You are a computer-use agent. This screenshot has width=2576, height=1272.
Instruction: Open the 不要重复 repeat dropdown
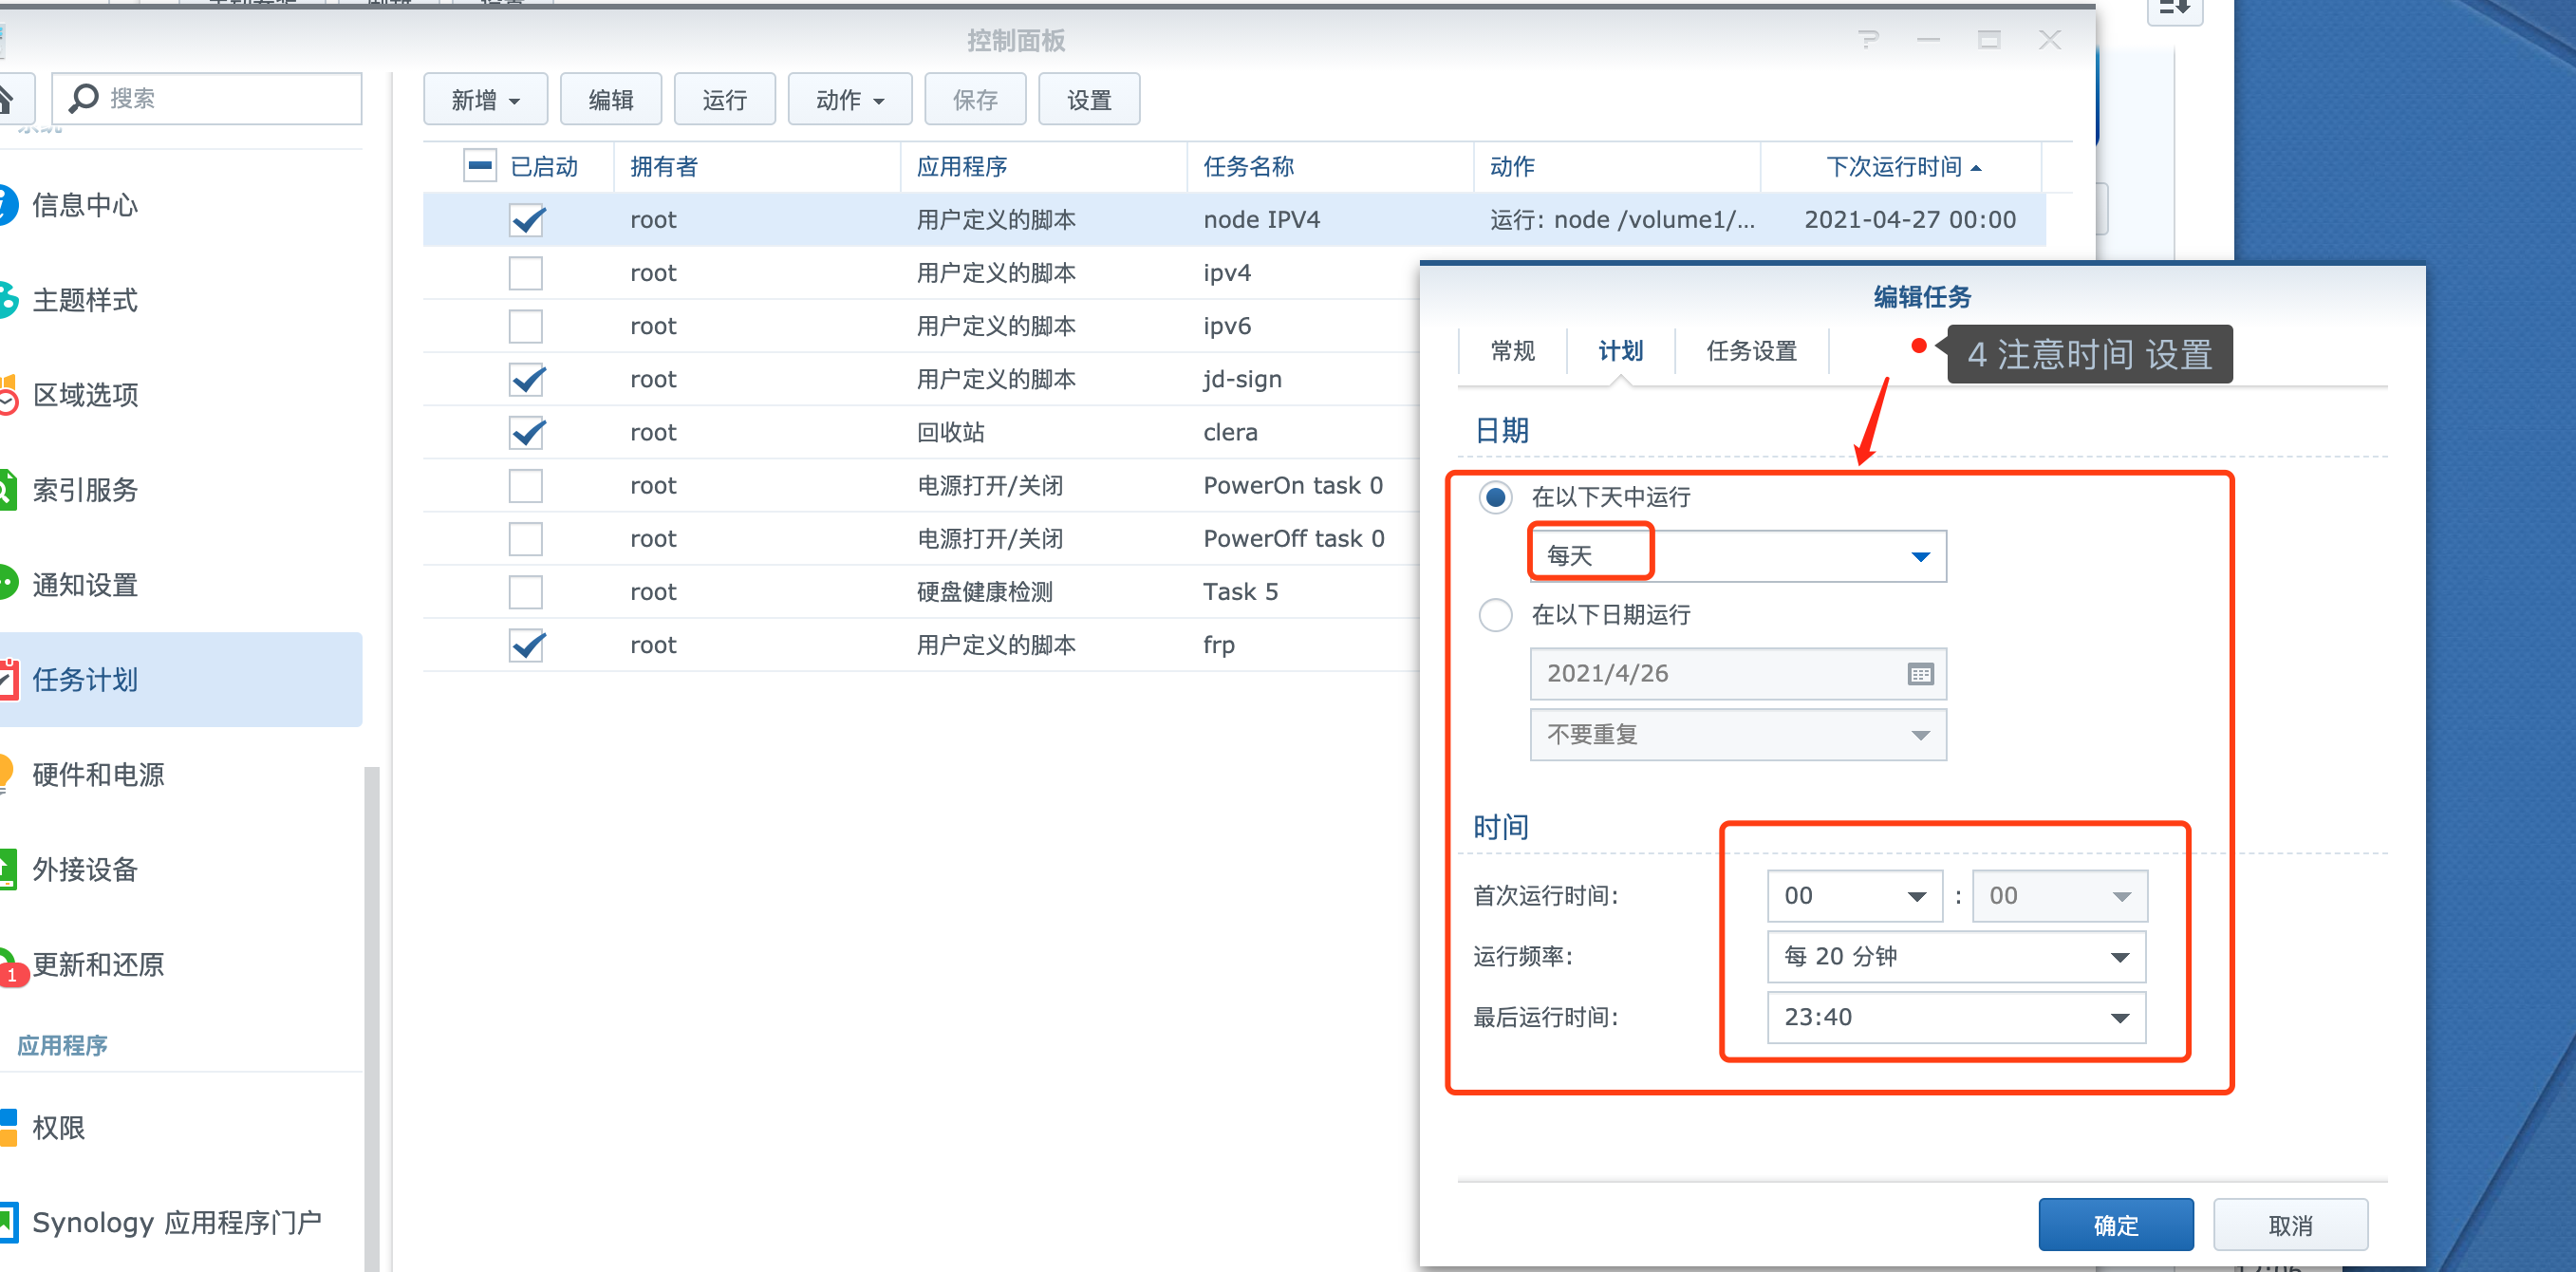tap(1738, 735)
